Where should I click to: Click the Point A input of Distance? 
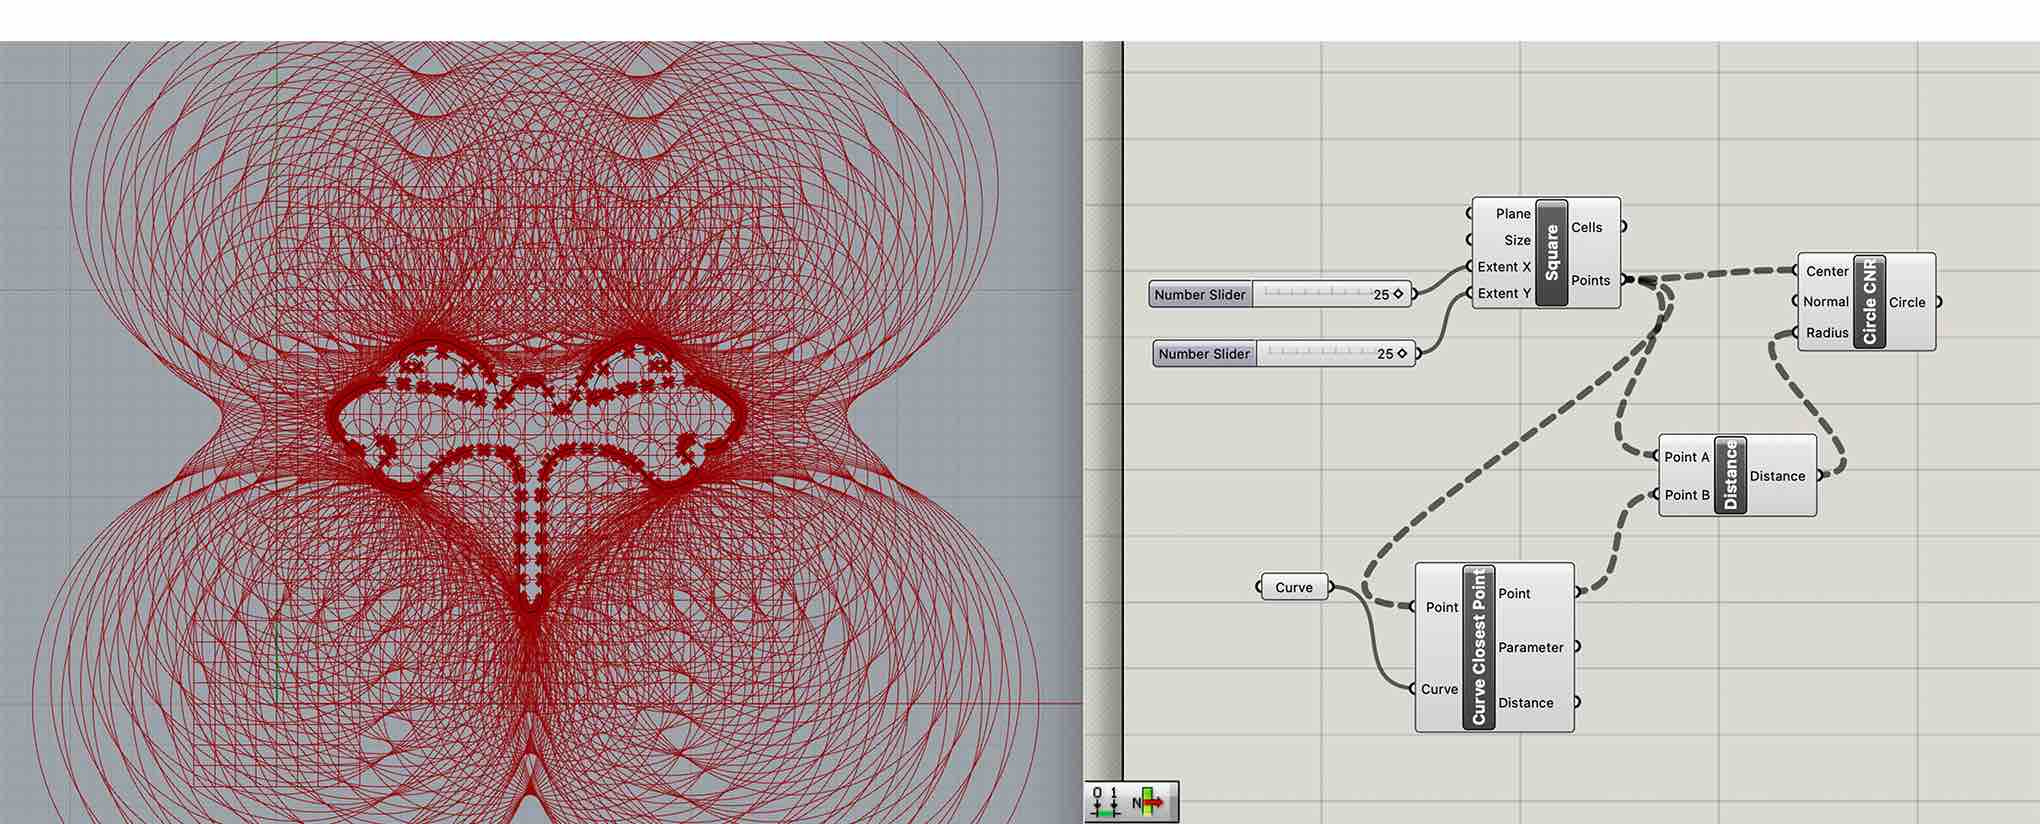pyautogui.click(x=1687, y=457)
